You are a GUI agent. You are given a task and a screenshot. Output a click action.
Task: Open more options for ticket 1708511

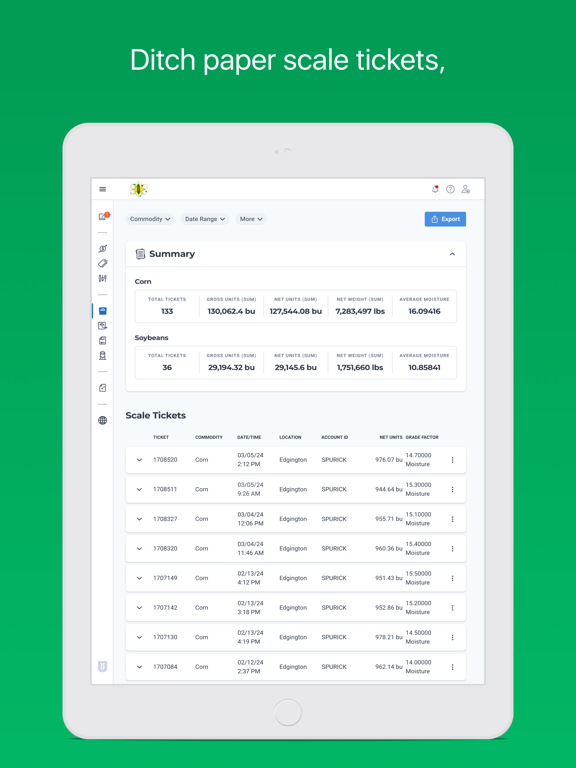(452, 489)
